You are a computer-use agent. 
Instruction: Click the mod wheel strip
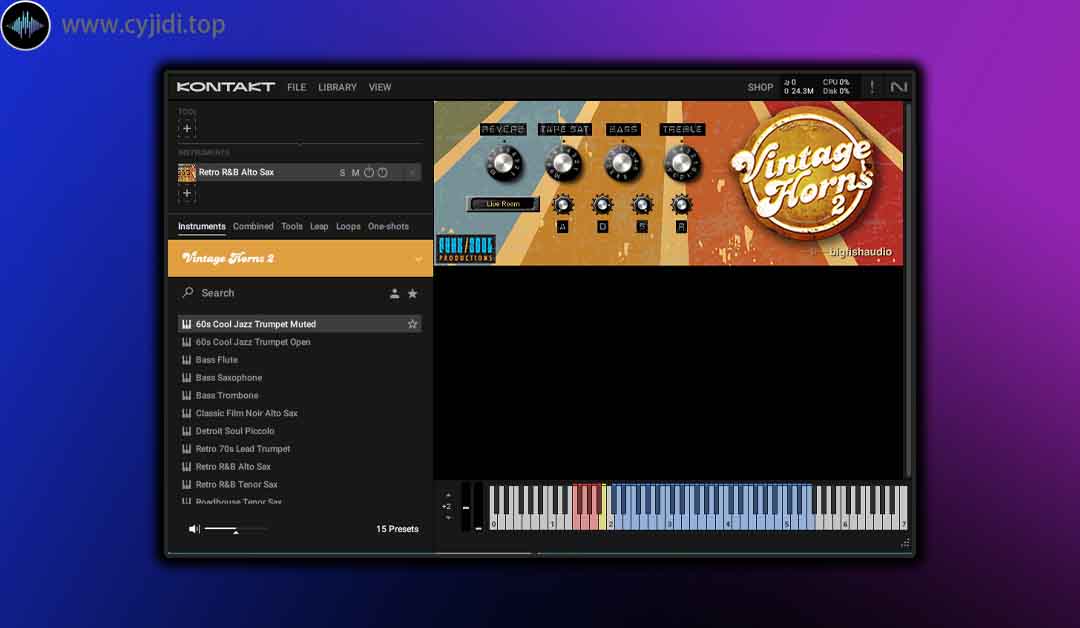click(x=479, y=507)
